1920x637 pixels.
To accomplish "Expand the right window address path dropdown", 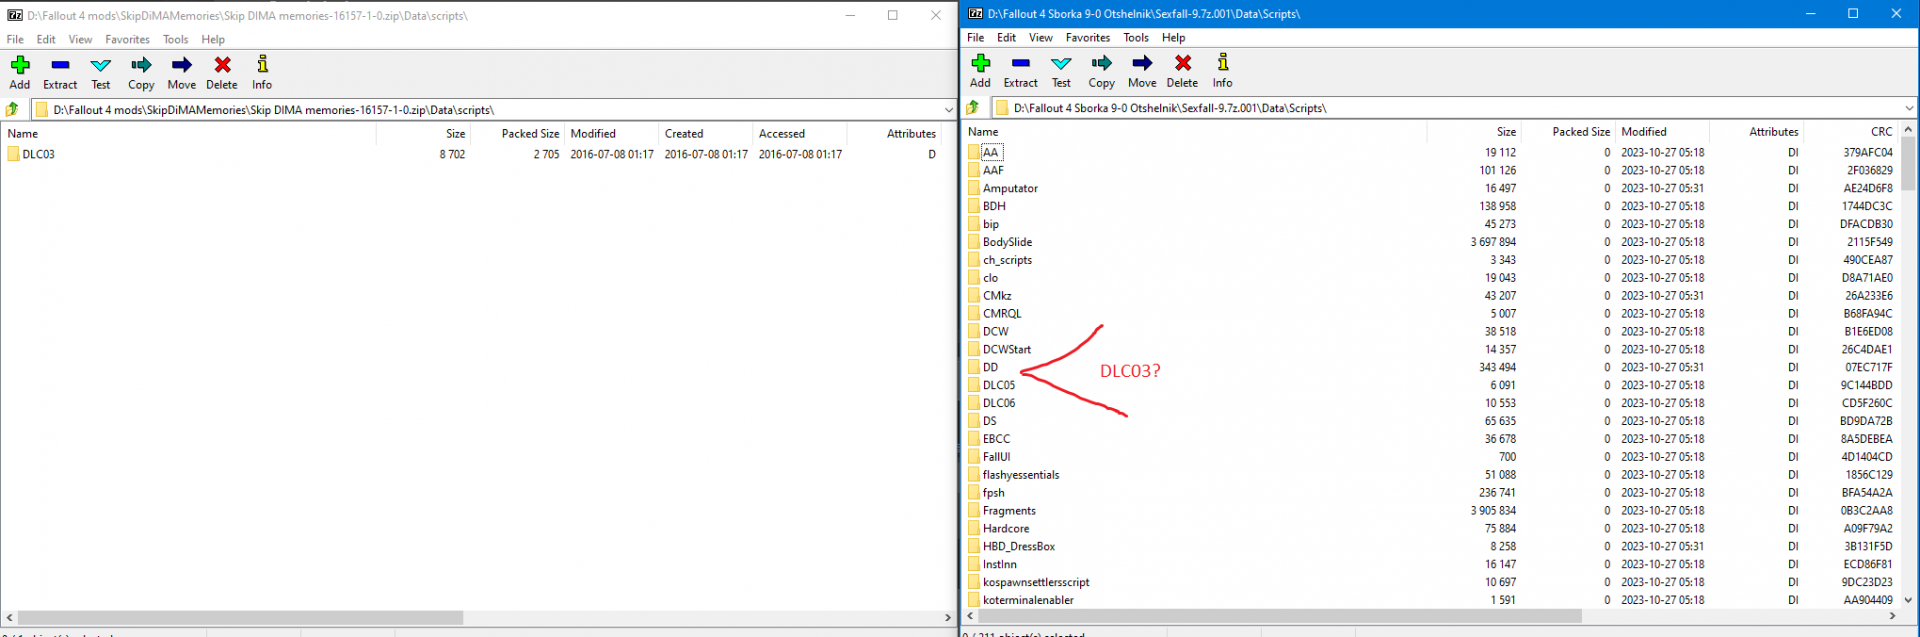I will pyautogui.click(x=1908, y=108).
